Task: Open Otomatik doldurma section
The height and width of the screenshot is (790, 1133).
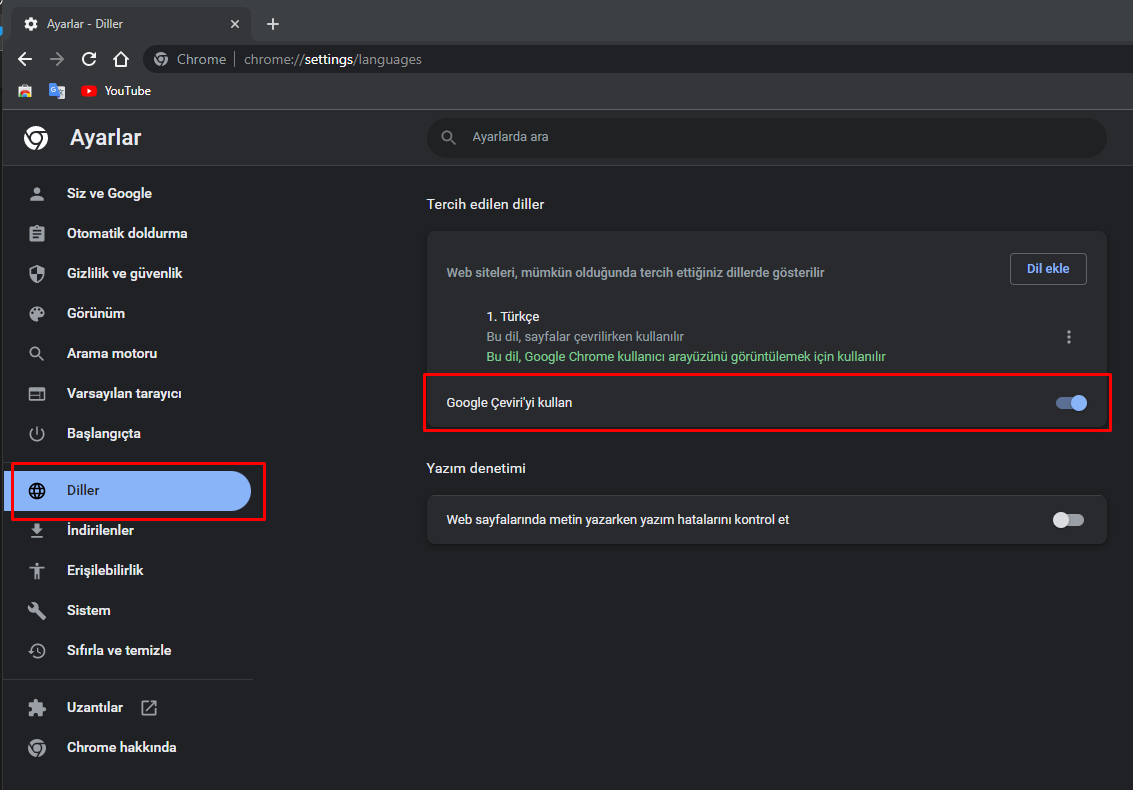Action: (128, 233)
